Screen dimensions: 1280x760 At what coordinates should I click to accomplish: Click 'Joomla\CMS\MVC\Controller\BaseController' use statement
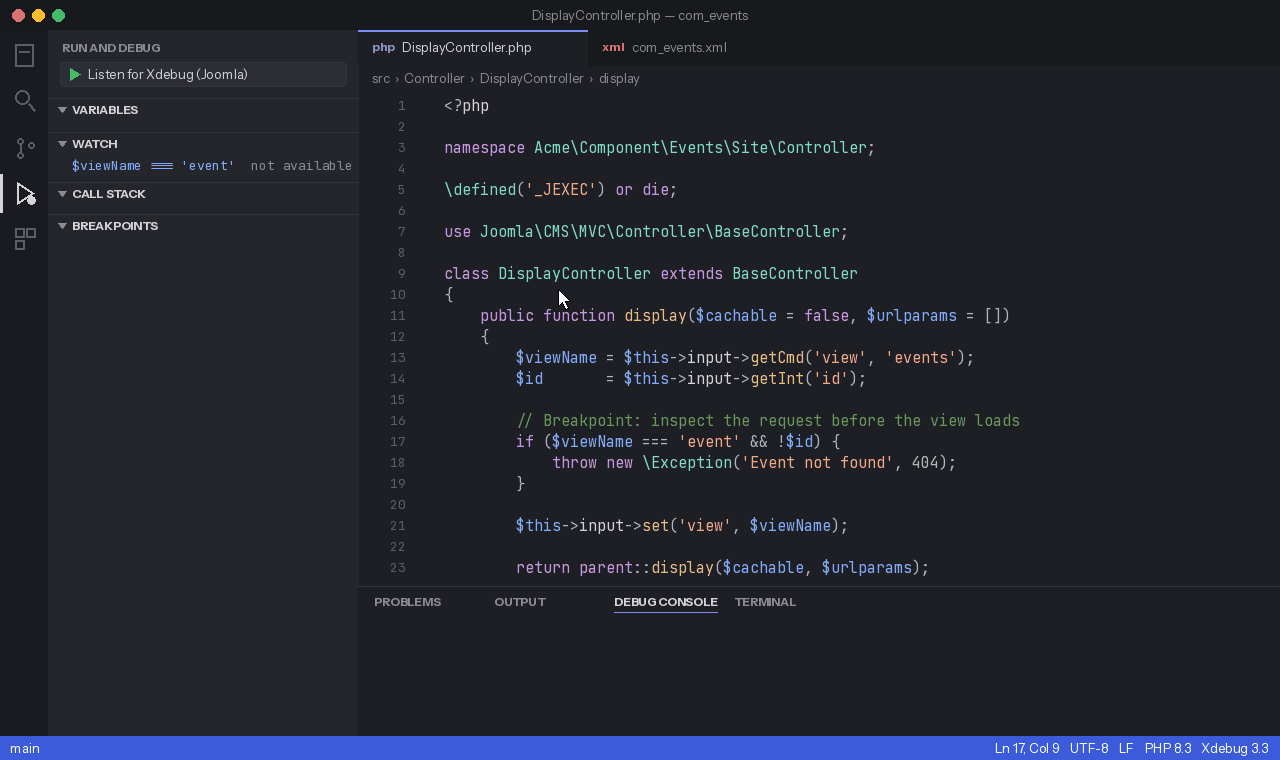660,231
